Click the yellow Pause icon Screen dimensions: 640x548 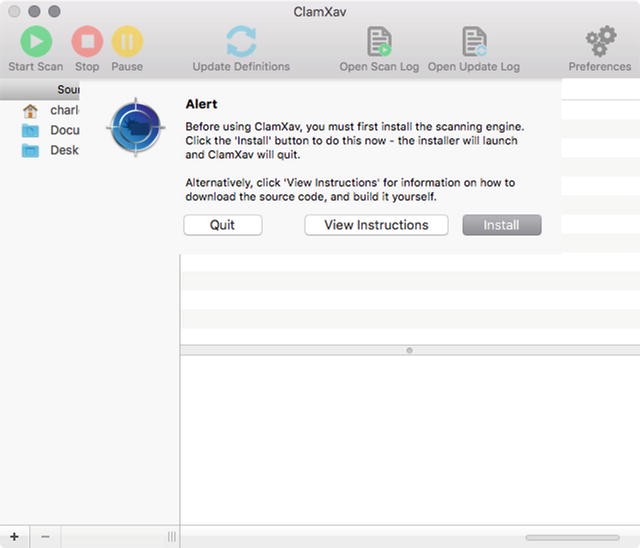click(127, 41)
